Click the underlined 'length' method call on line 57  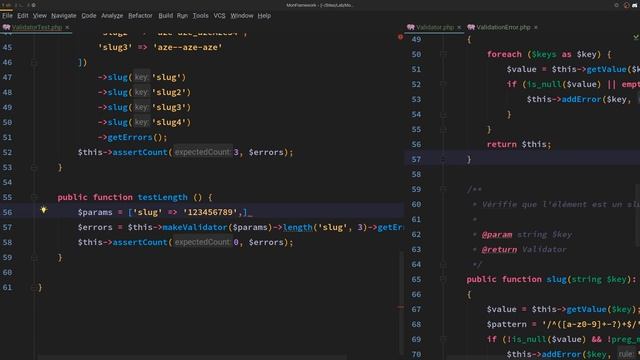tap(298, 227)
